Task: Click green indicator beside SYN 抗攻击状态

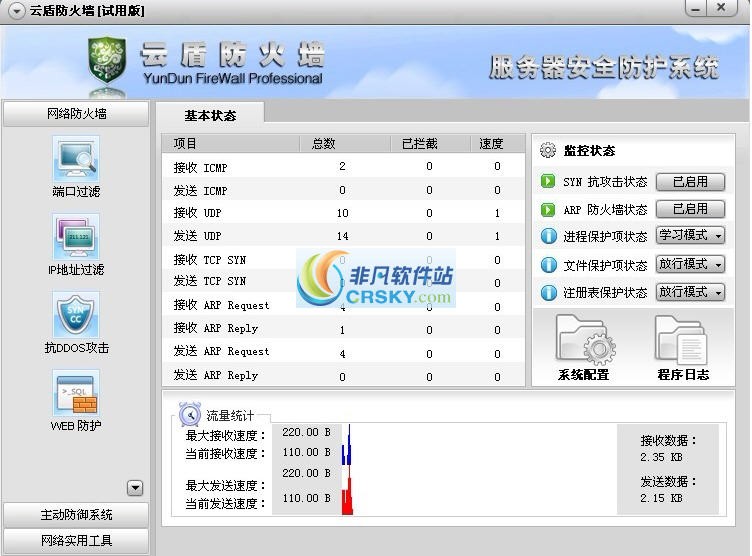Action: [548, 182]
